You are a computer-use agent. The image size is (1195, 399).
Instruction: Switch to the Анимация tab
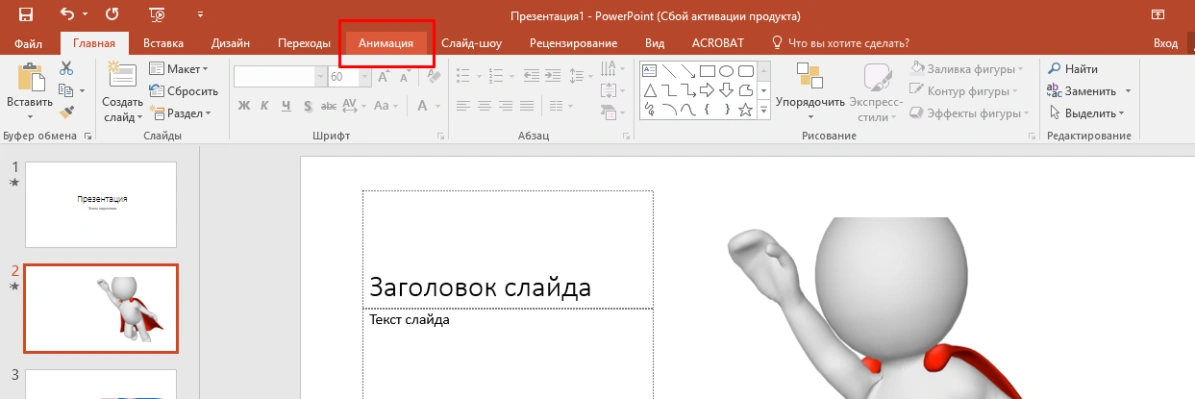pos(386,43)
